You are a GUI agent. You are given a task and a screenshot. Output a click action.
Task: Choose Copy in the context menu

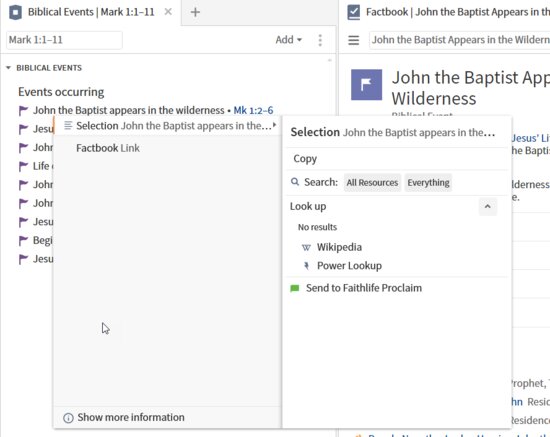coord(305,159)
